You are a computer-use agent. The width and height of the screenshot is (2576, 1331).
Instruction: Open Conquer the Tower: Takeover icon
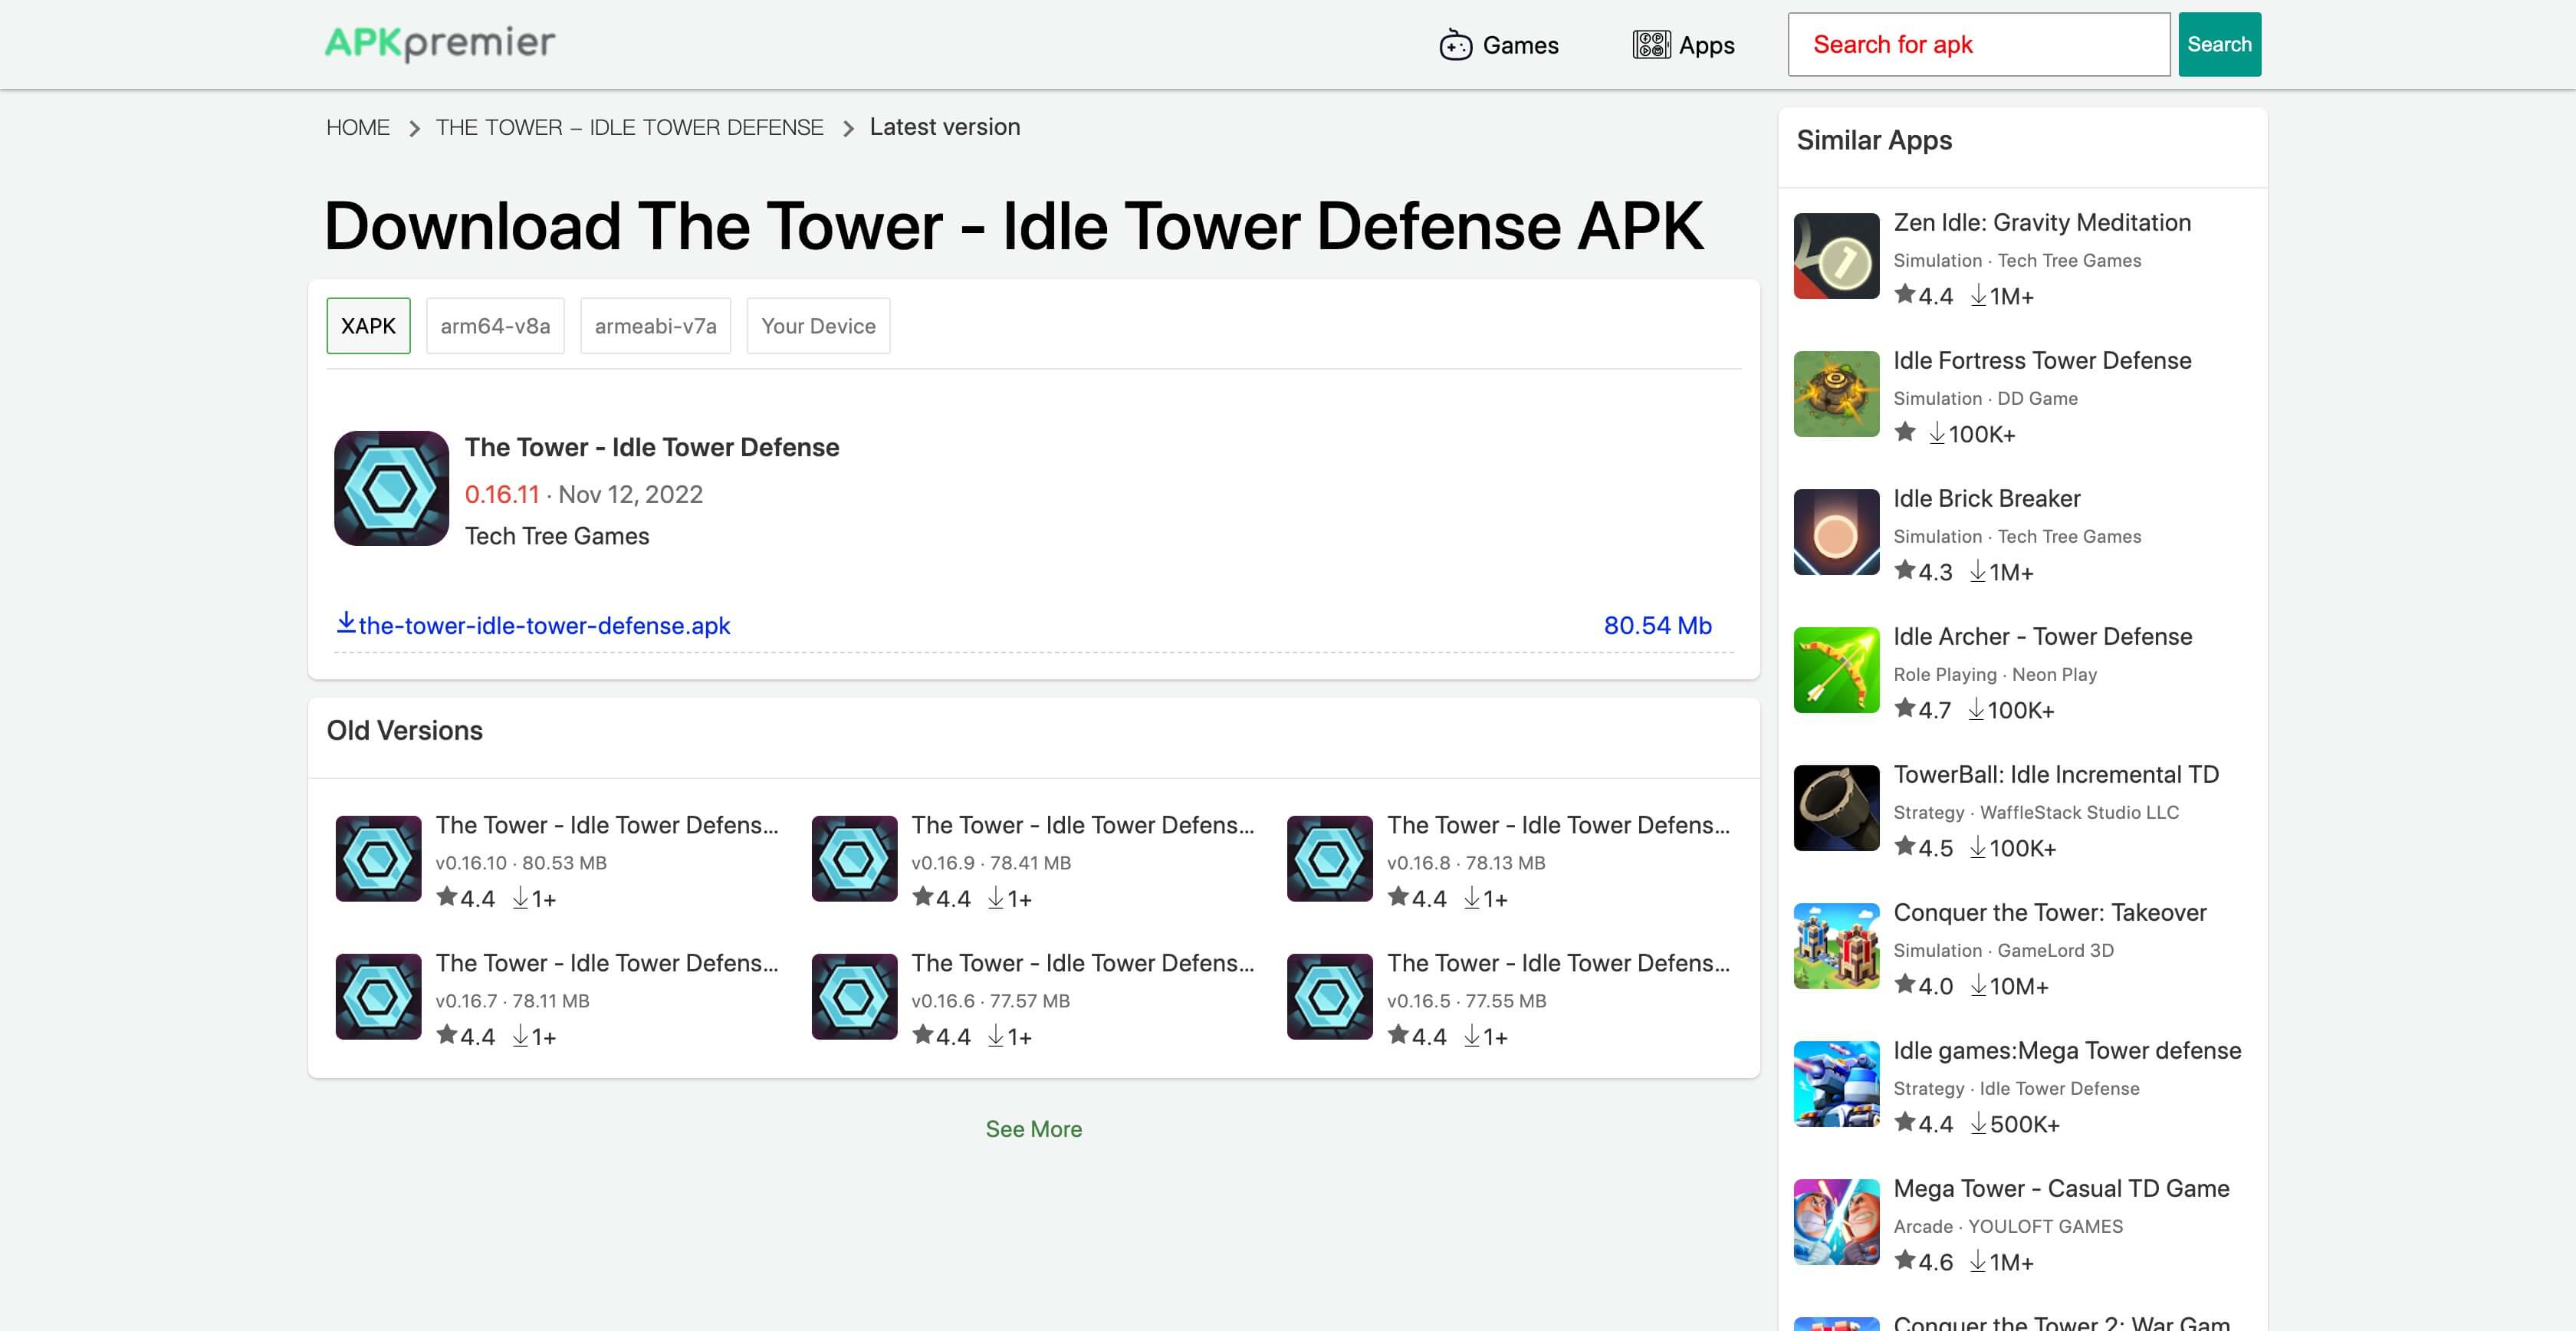coord(1836,946)
